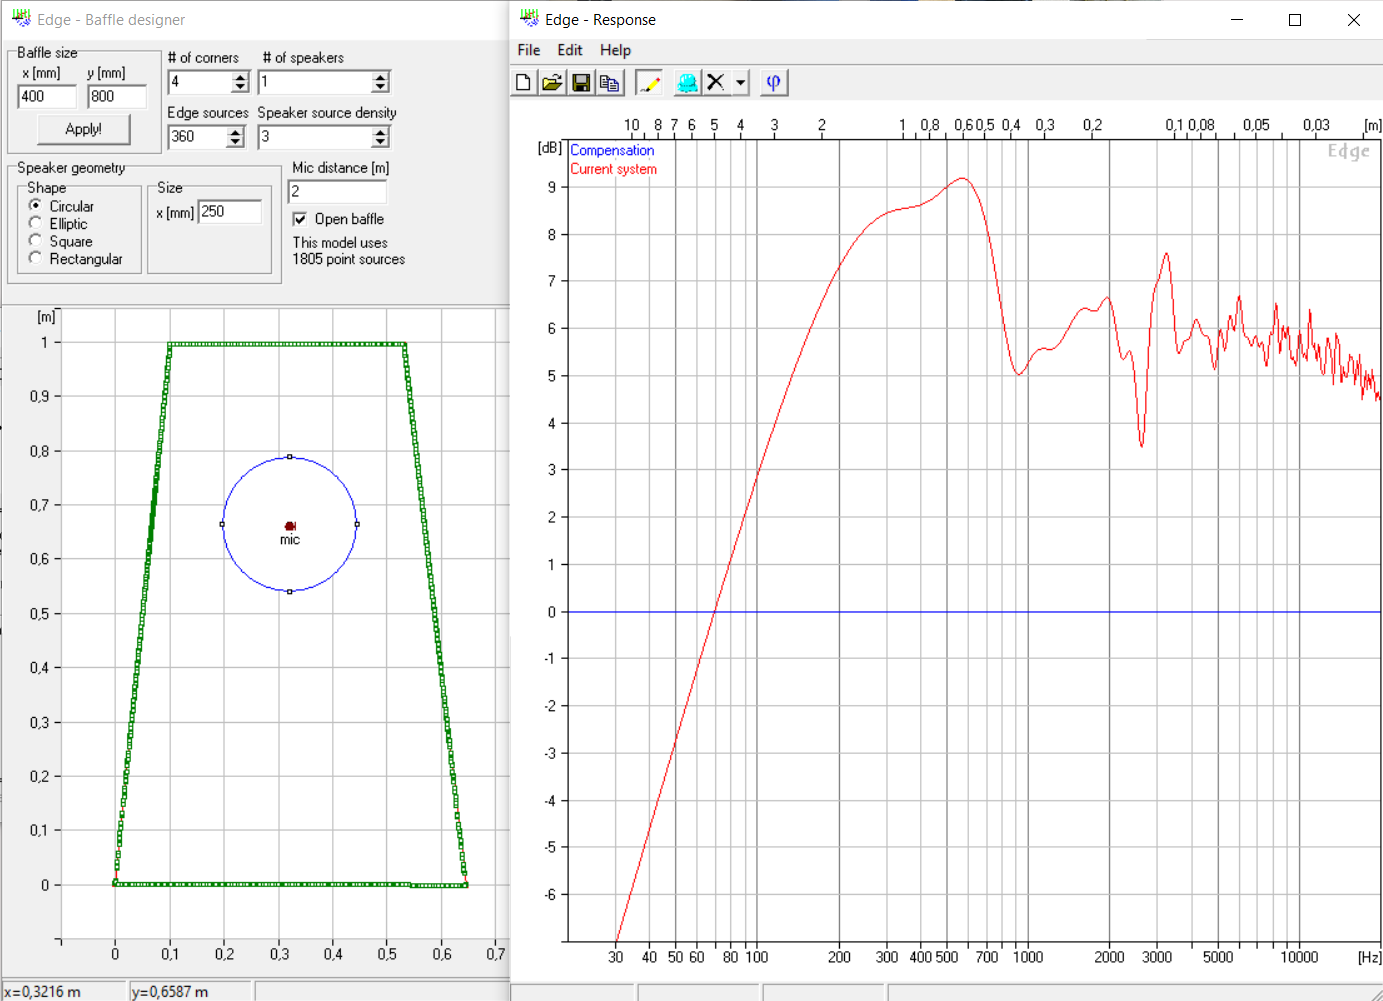Open the File menu
The image size is (1383, 1001).
click(529, 50)
